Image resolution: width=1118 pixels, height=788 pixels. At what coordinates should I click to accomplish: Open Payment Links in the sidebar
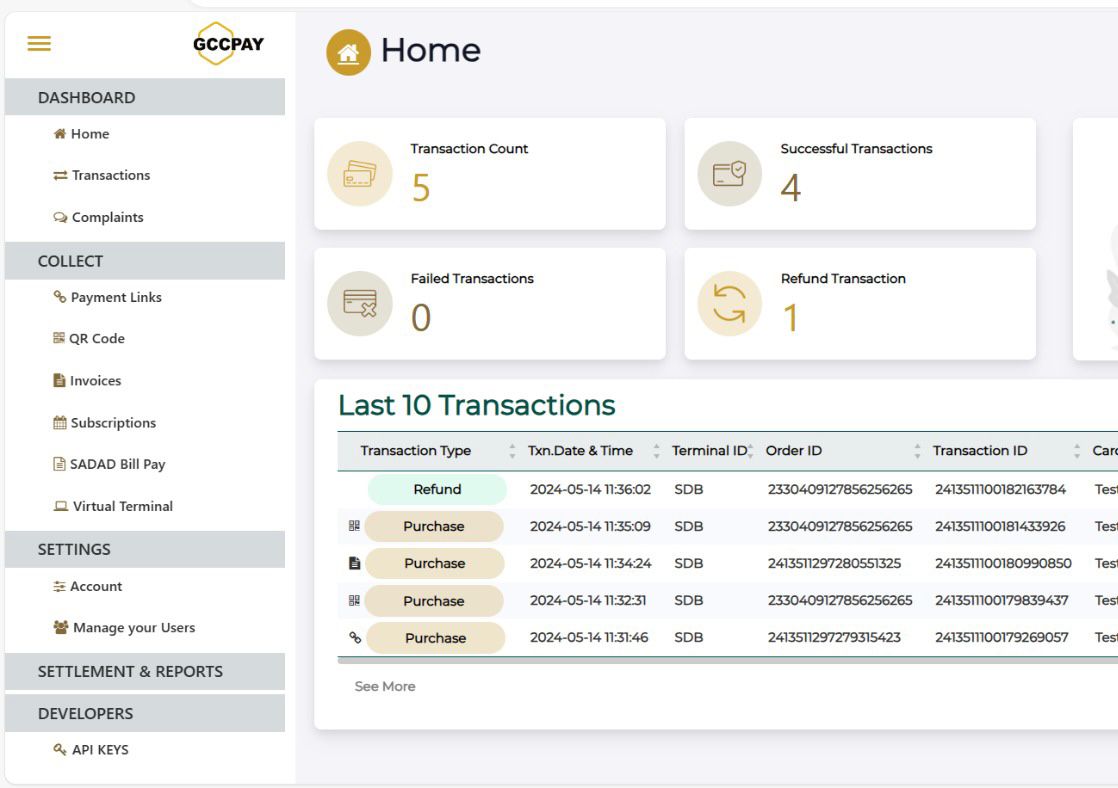pos(115,297)
